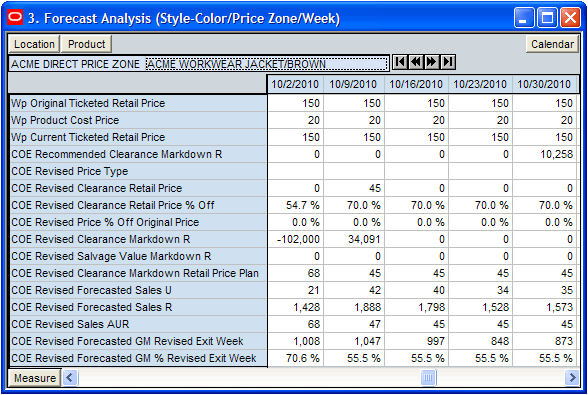Click the horizontal scrollbar thumb
Image resolution: width=588 pixels, height=395 pixels.
(x=428, y=377)
